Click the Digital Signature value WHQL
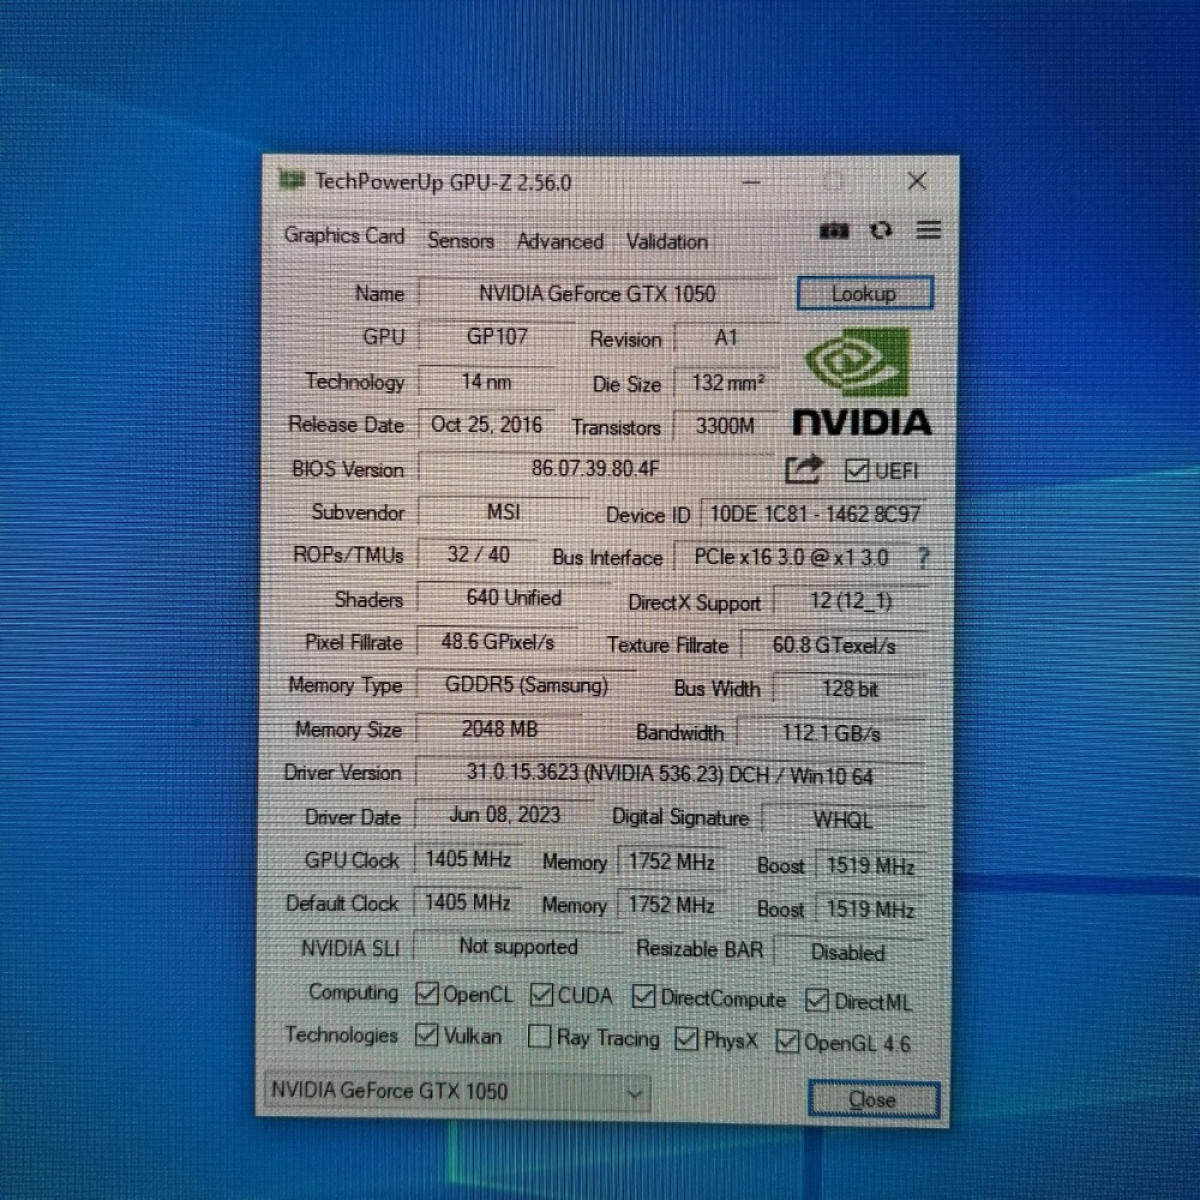The width and height of the screenshot is (1200, 1200). (x=843, y=820)
